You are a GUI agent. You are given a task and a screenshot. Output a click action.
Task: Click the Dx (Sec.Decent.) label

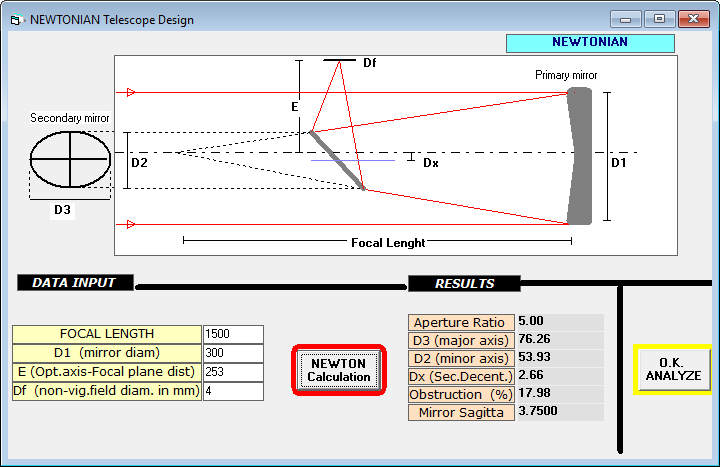coord(461,377)
